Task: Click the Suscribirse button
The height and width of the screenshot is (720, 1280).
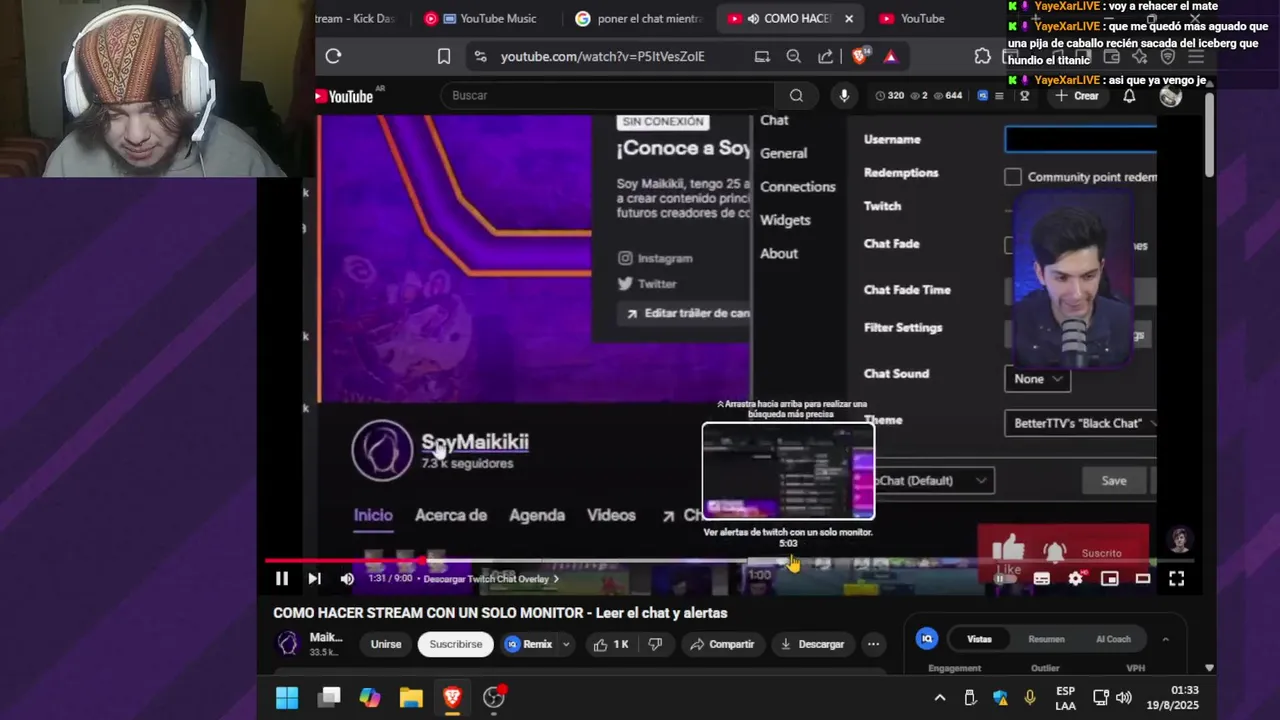Action: point(456,644)
